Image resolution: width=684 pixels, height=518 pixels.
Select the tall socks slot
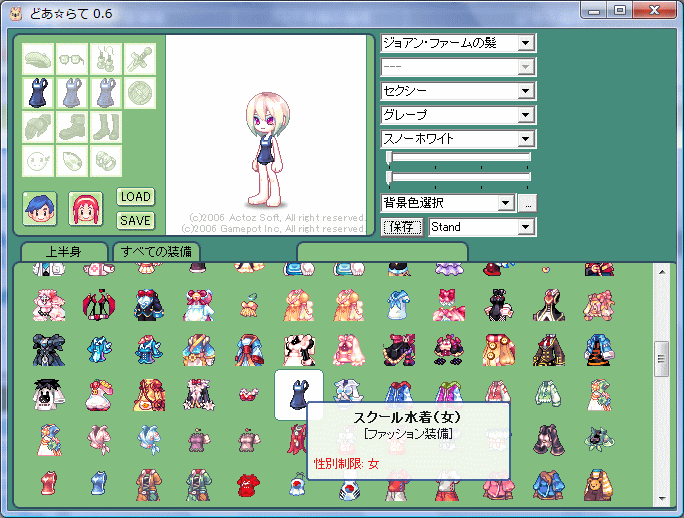click(106, 127)
